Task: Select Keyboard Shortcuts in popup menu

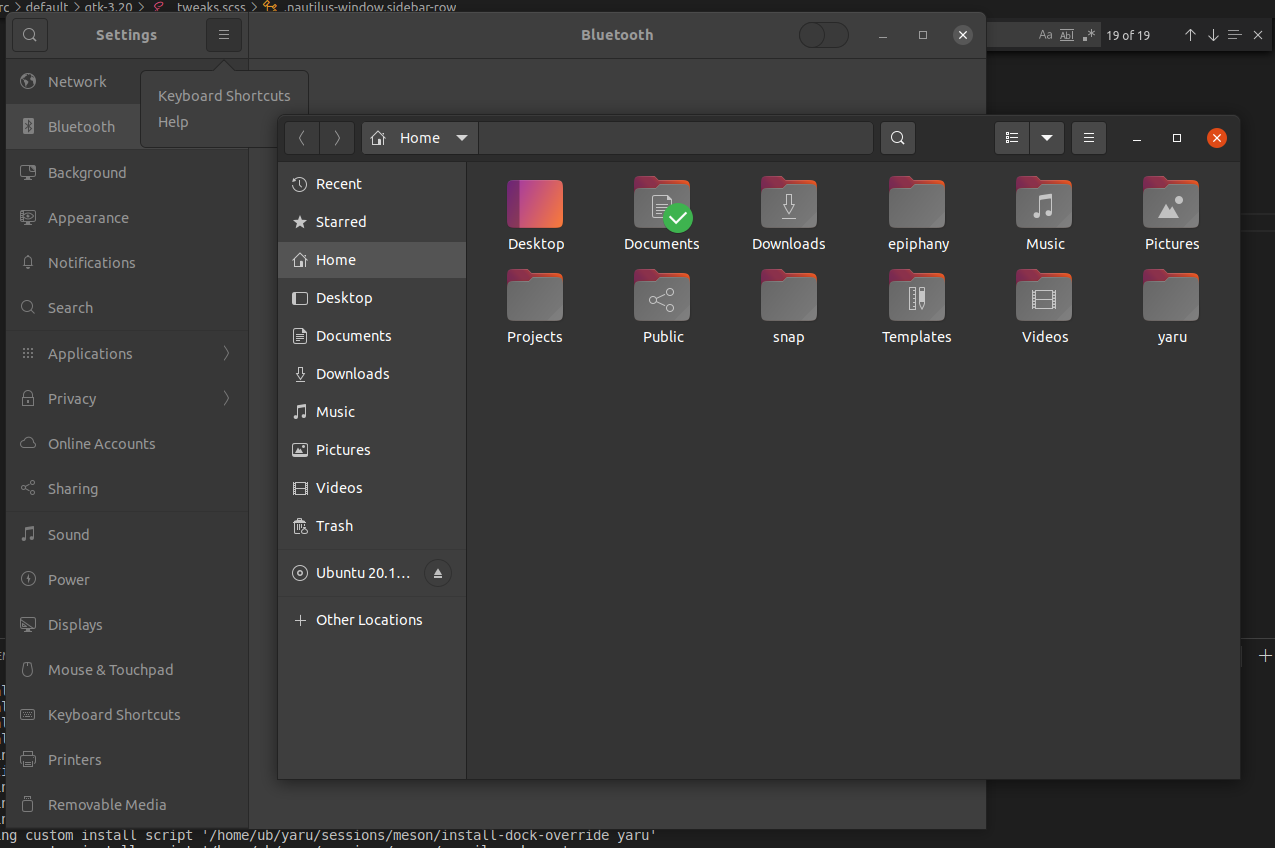Action: point(224,96)
